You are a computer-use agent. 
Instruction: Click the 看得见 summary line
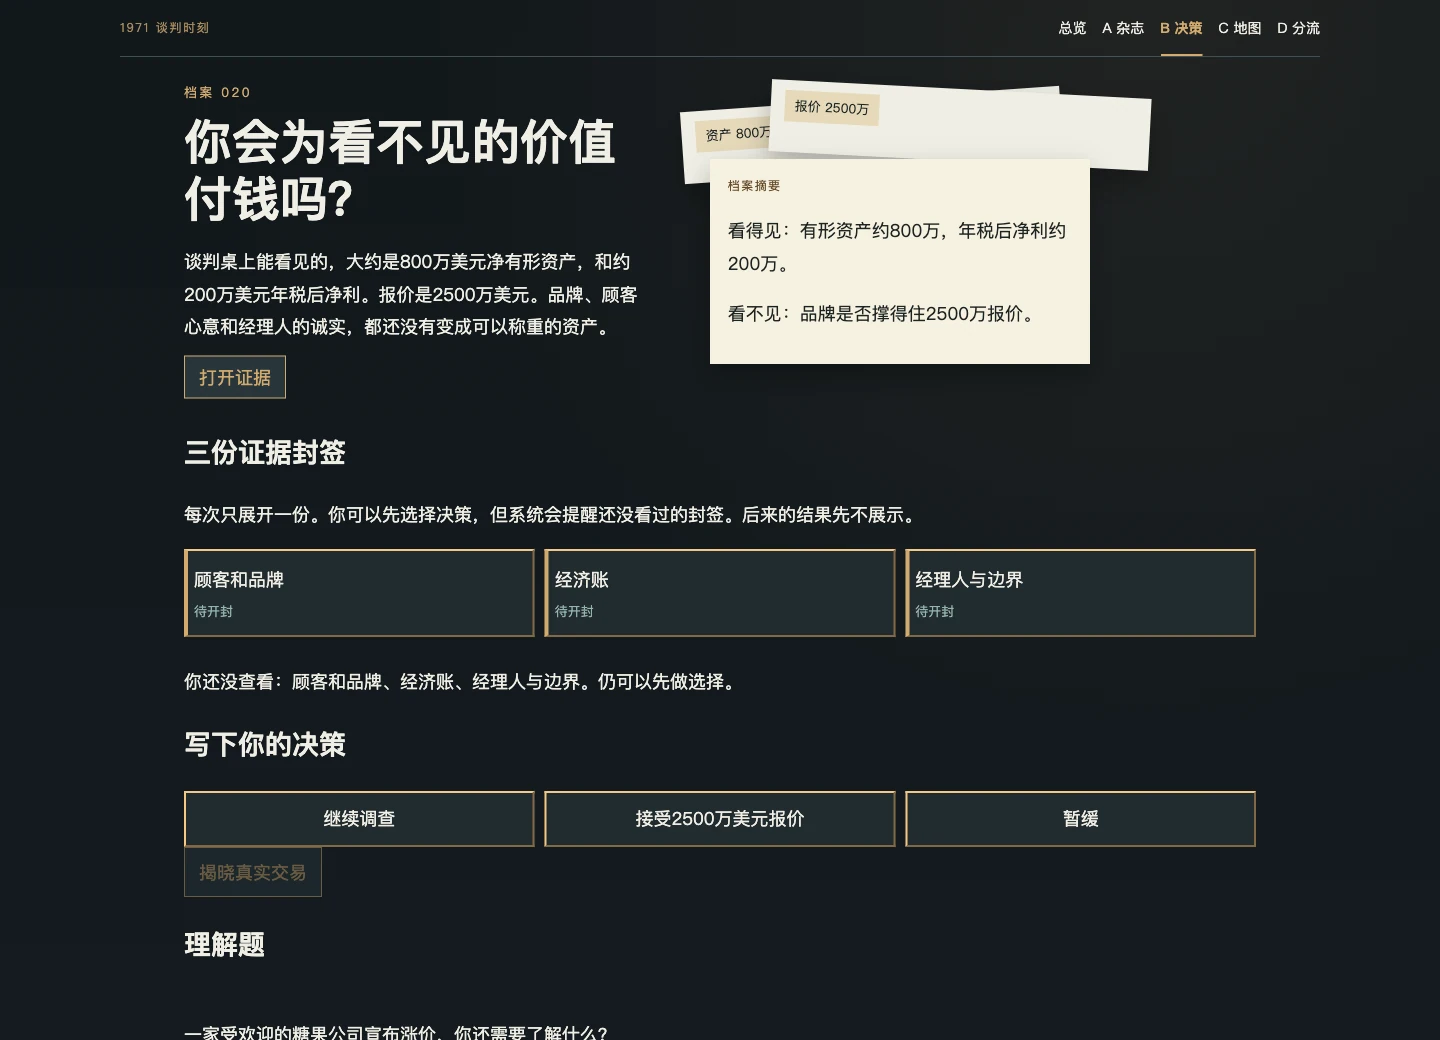coord(897,247)
